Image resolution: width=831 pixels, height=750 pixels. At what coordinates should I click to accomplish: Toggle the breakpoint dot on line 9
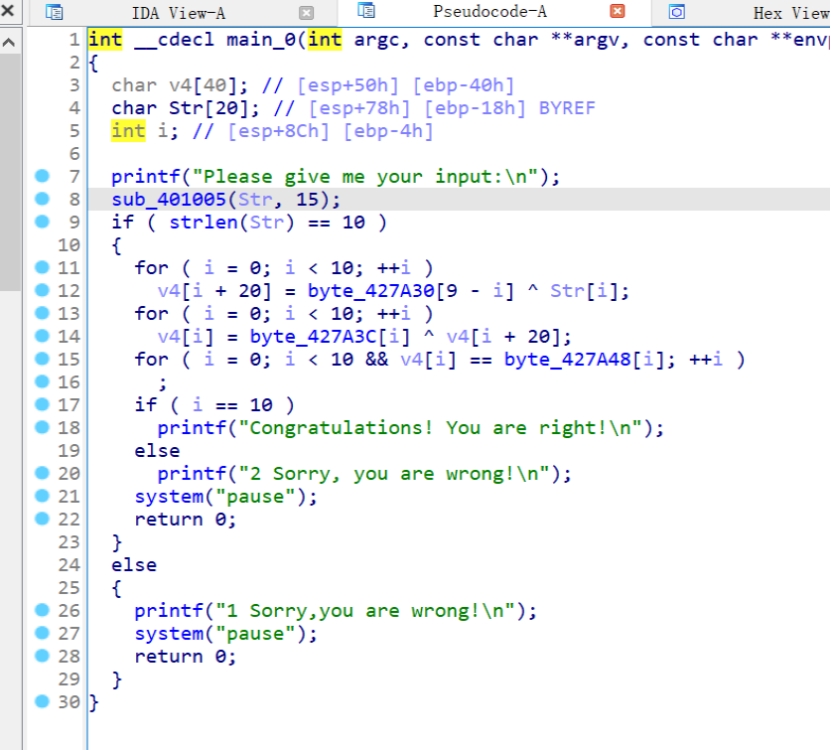(x=42, y=222)
